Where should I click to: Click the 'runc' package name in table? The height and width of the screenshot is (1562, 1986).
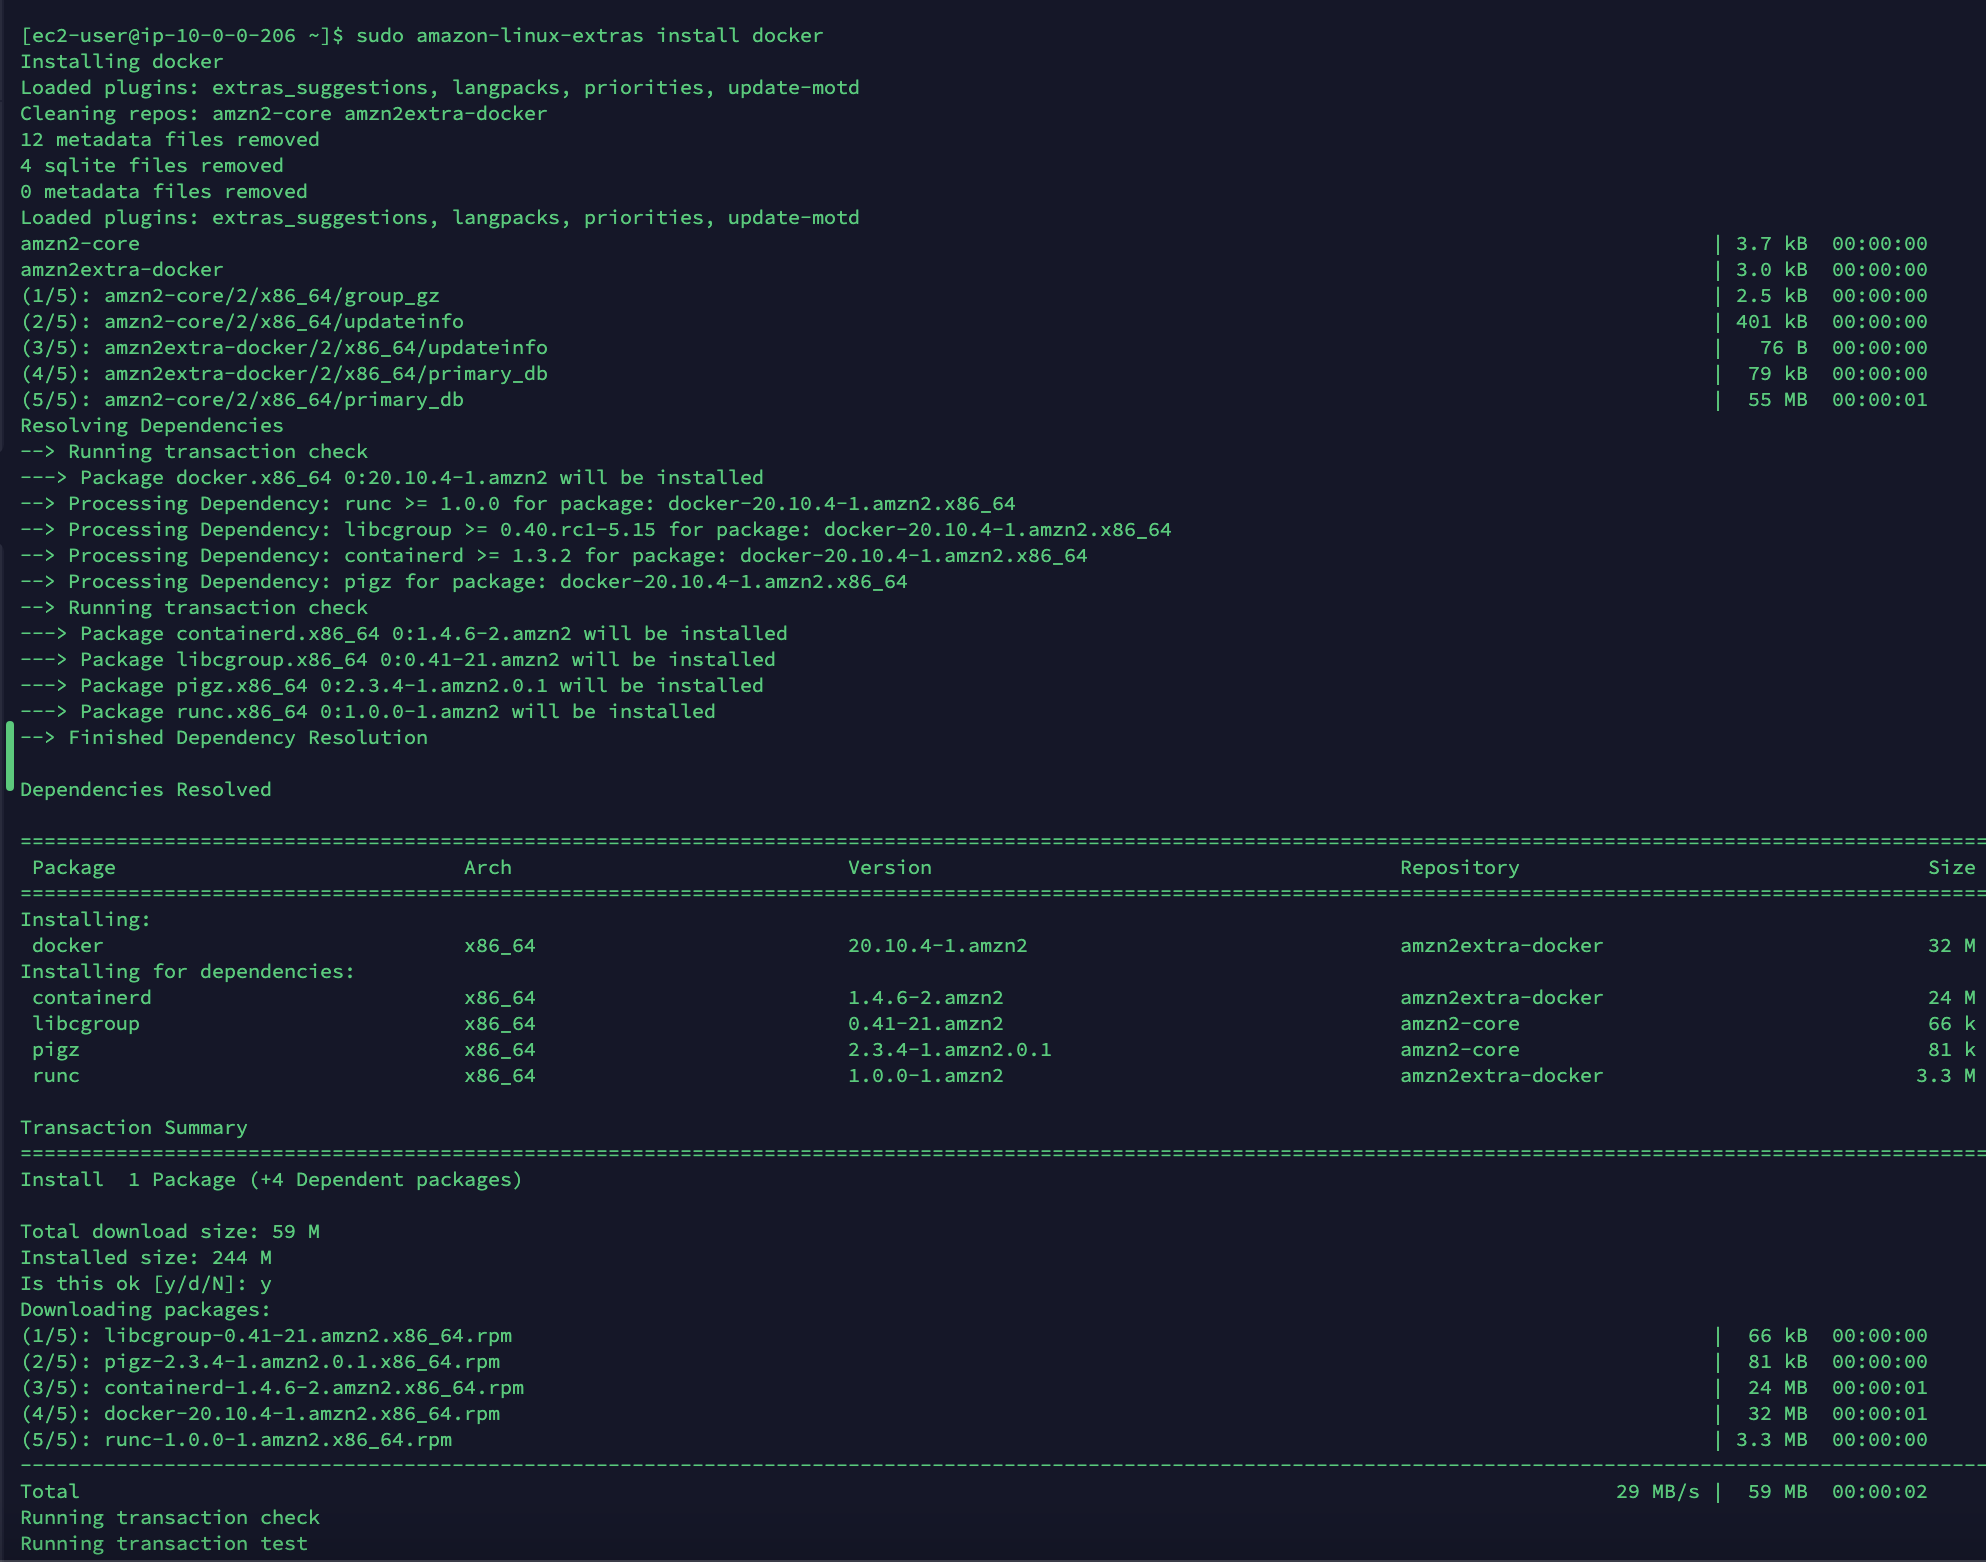click(56, 1076)
